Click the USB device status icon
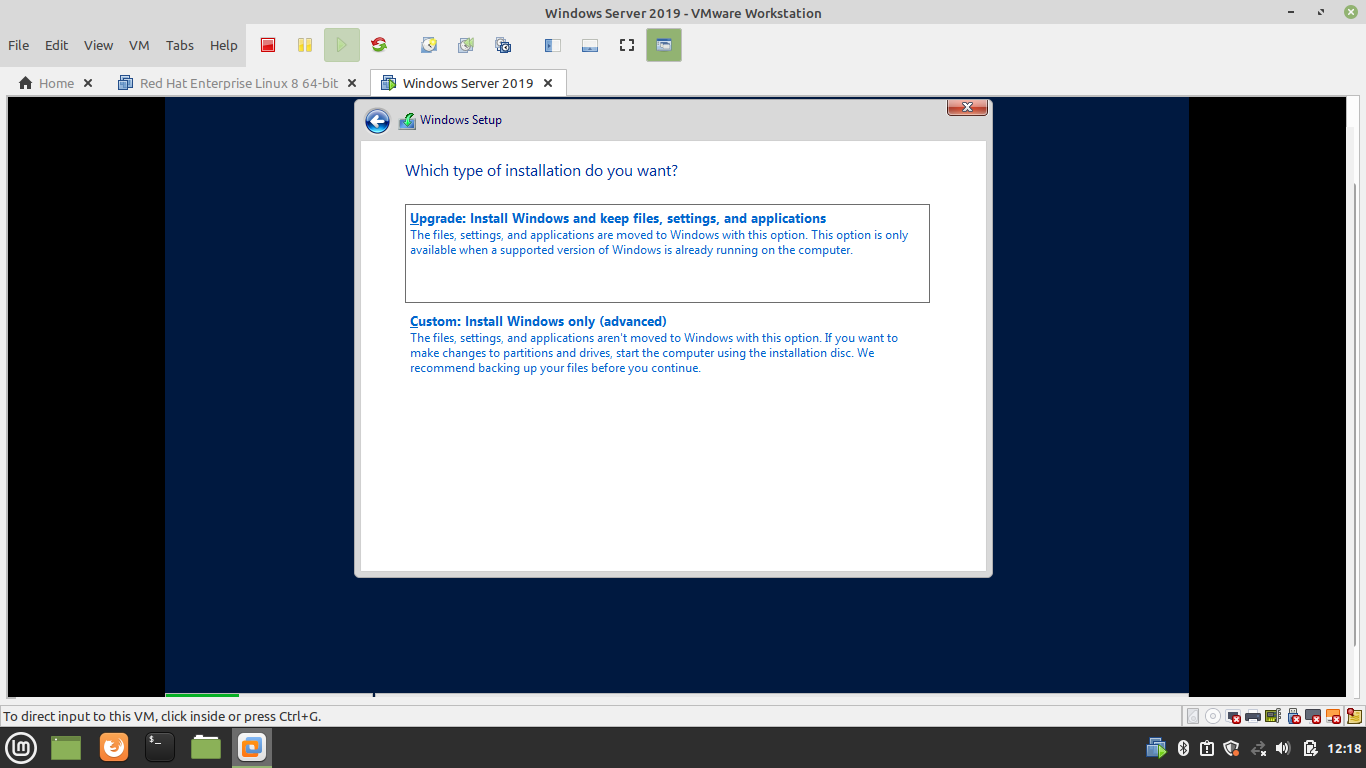 [x=1294, y=716]
